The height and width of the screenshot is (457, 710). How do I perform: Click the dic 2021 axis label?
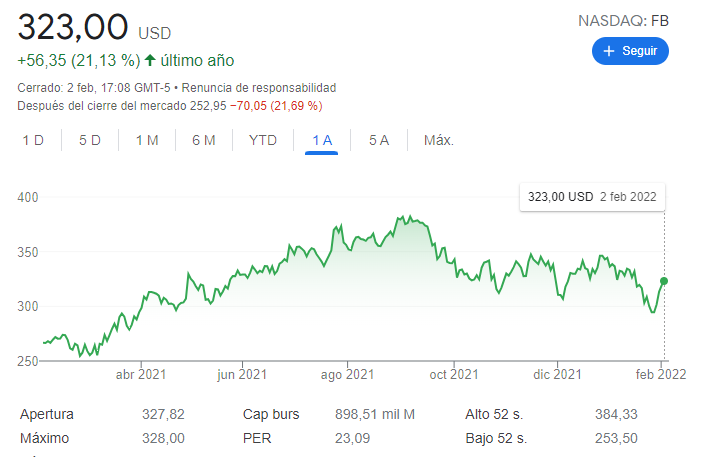(557, 375)
